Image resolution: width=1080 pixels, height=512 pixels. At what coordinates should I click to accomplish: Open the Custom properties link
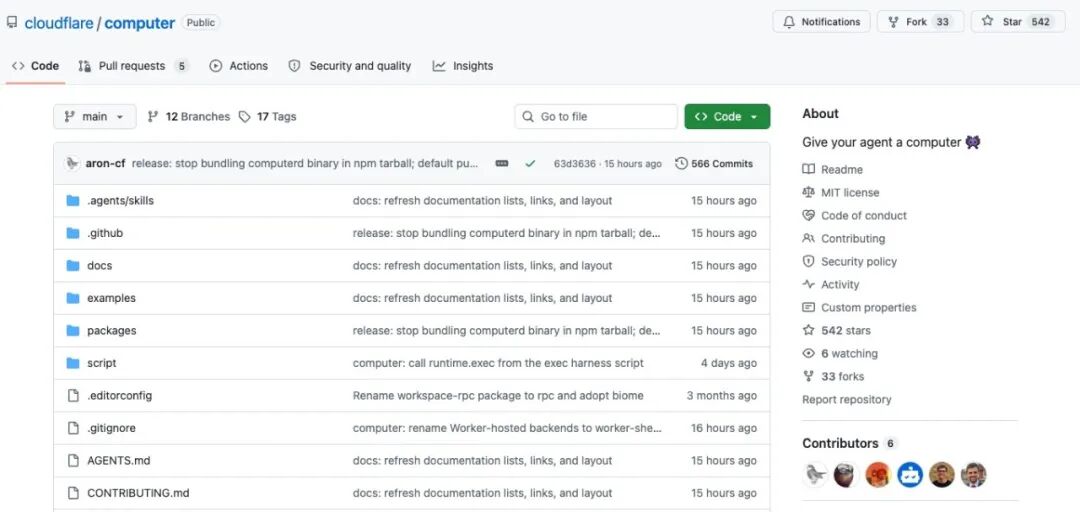tap(869, 307)
